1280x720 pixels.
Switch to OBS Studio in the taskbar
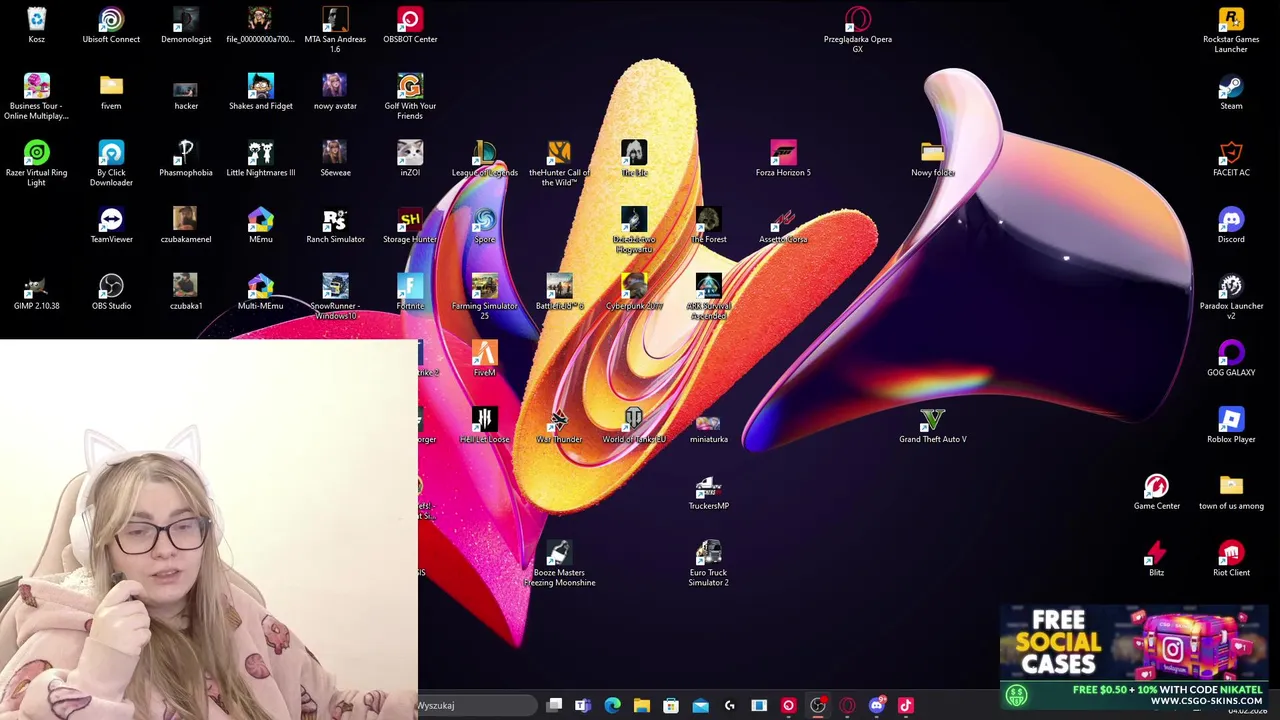click(818, 705)
